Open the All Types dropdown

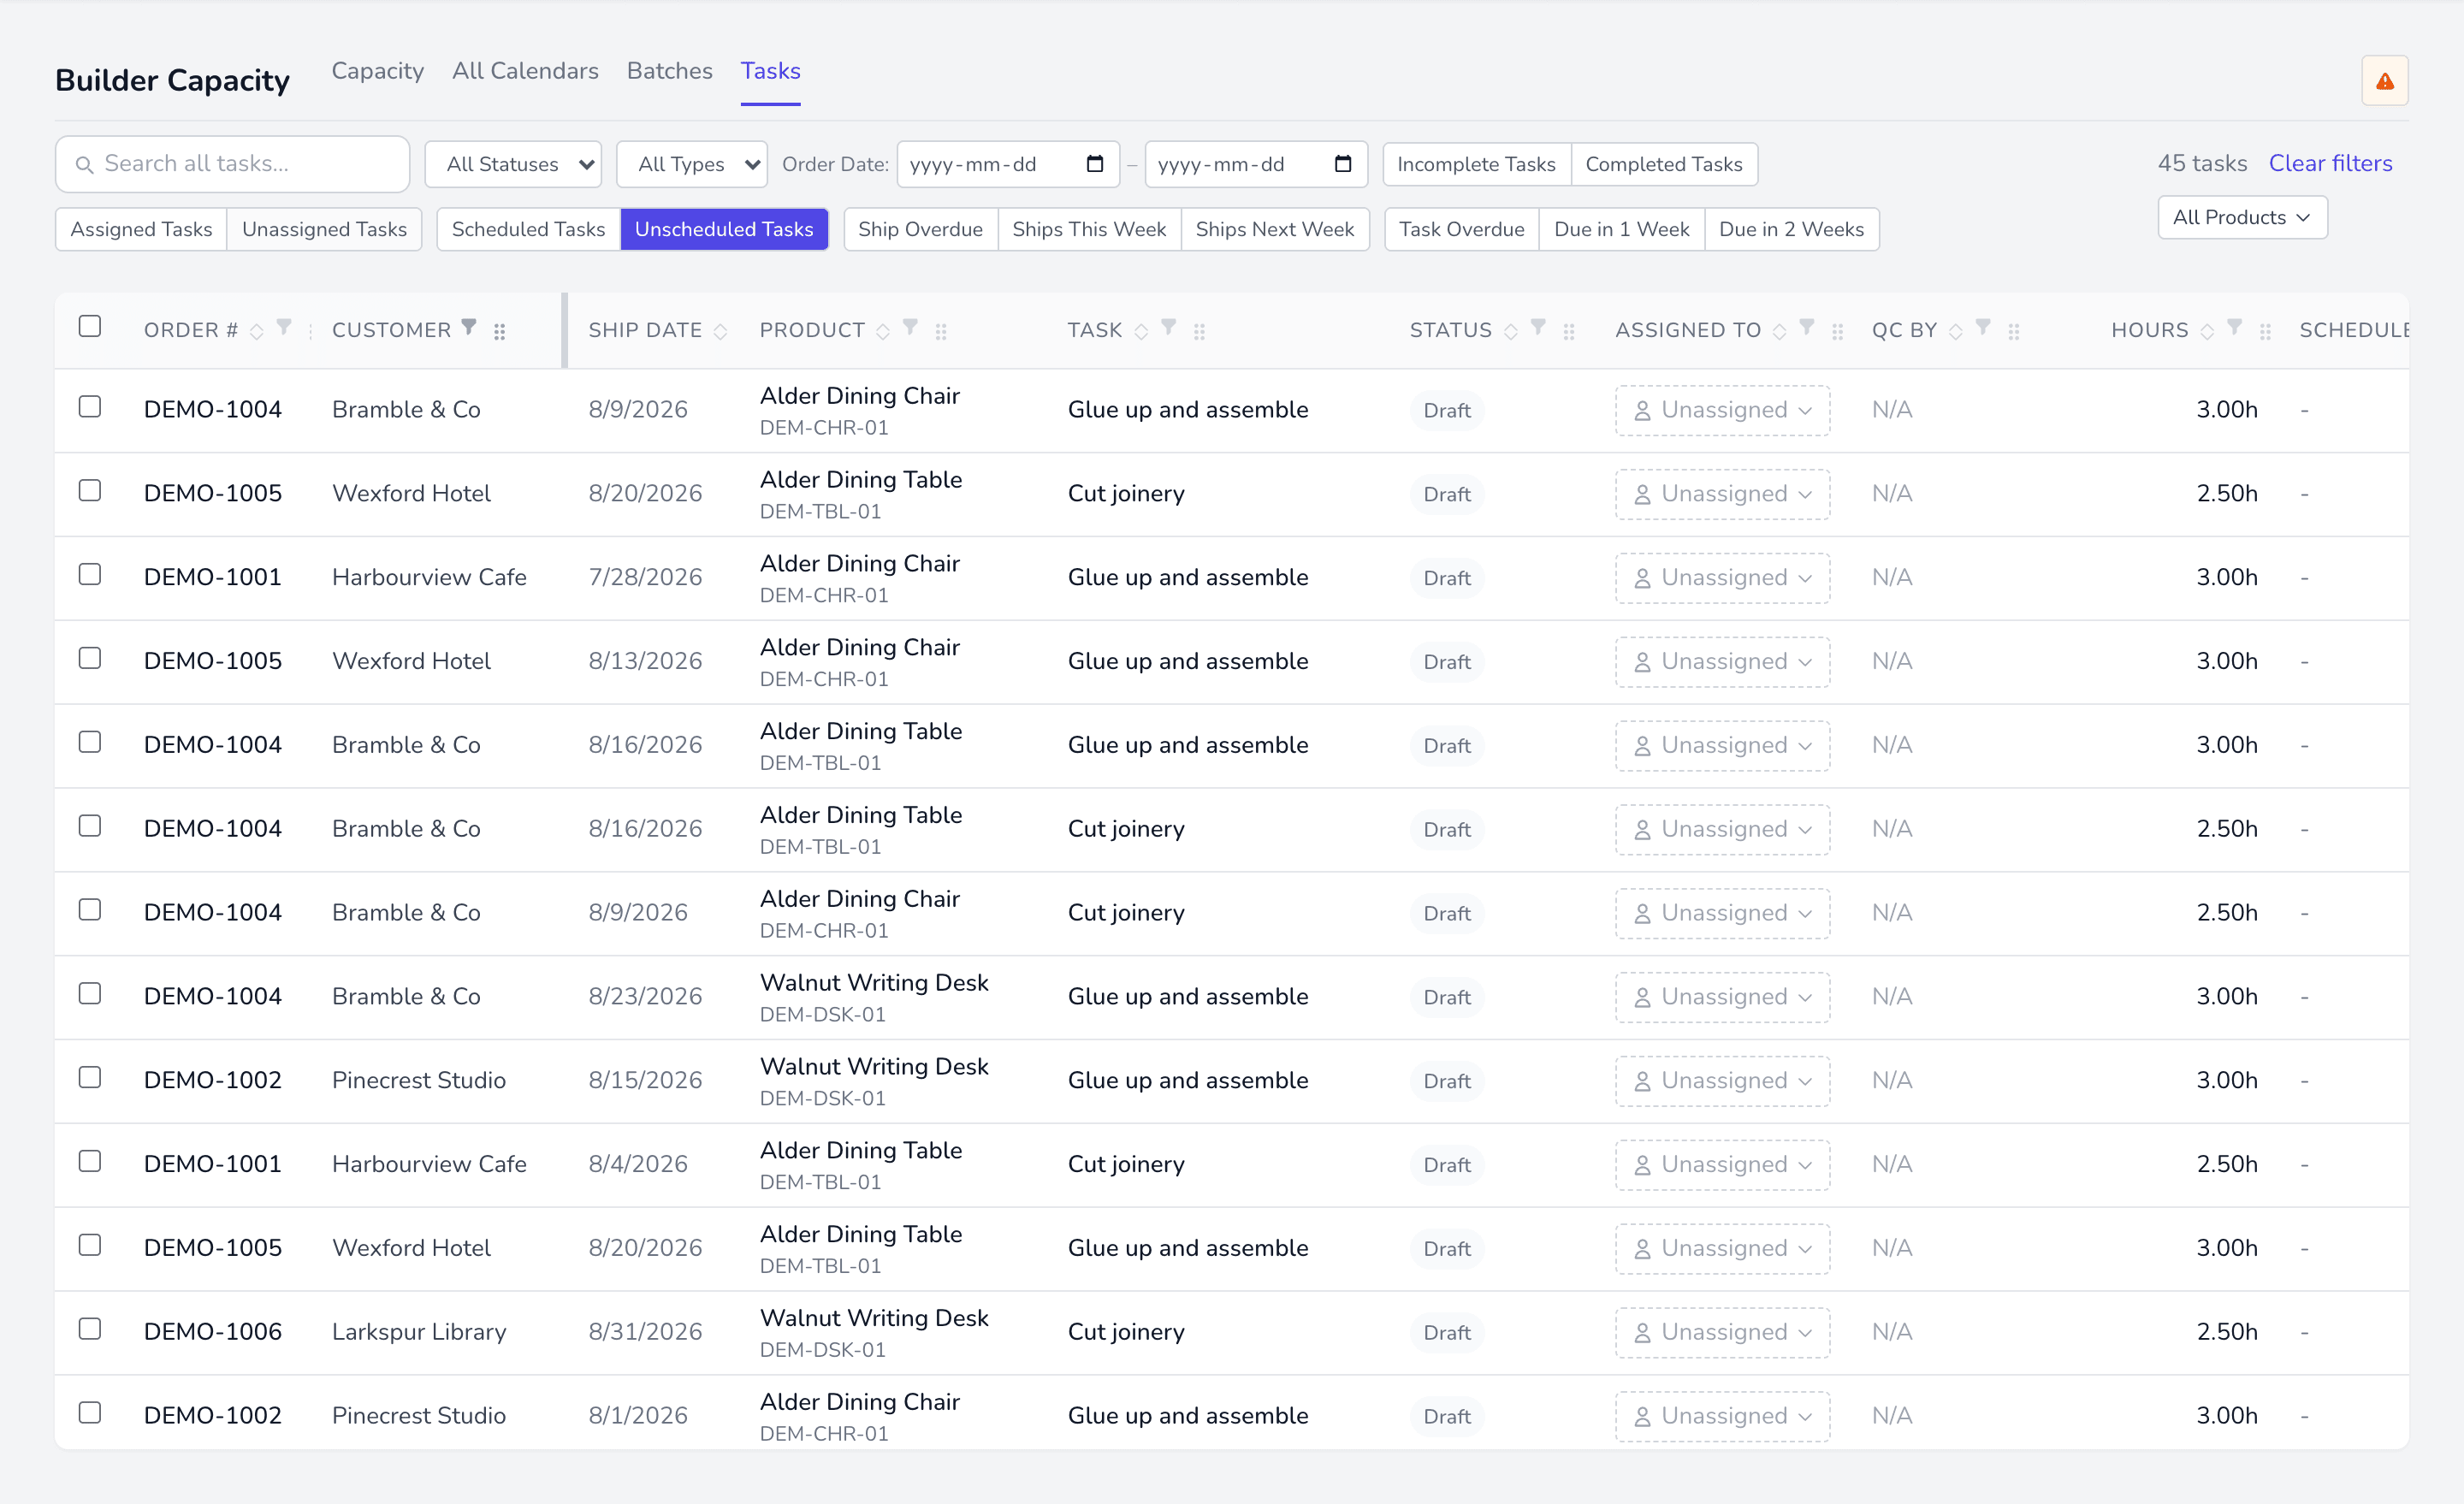692,164
